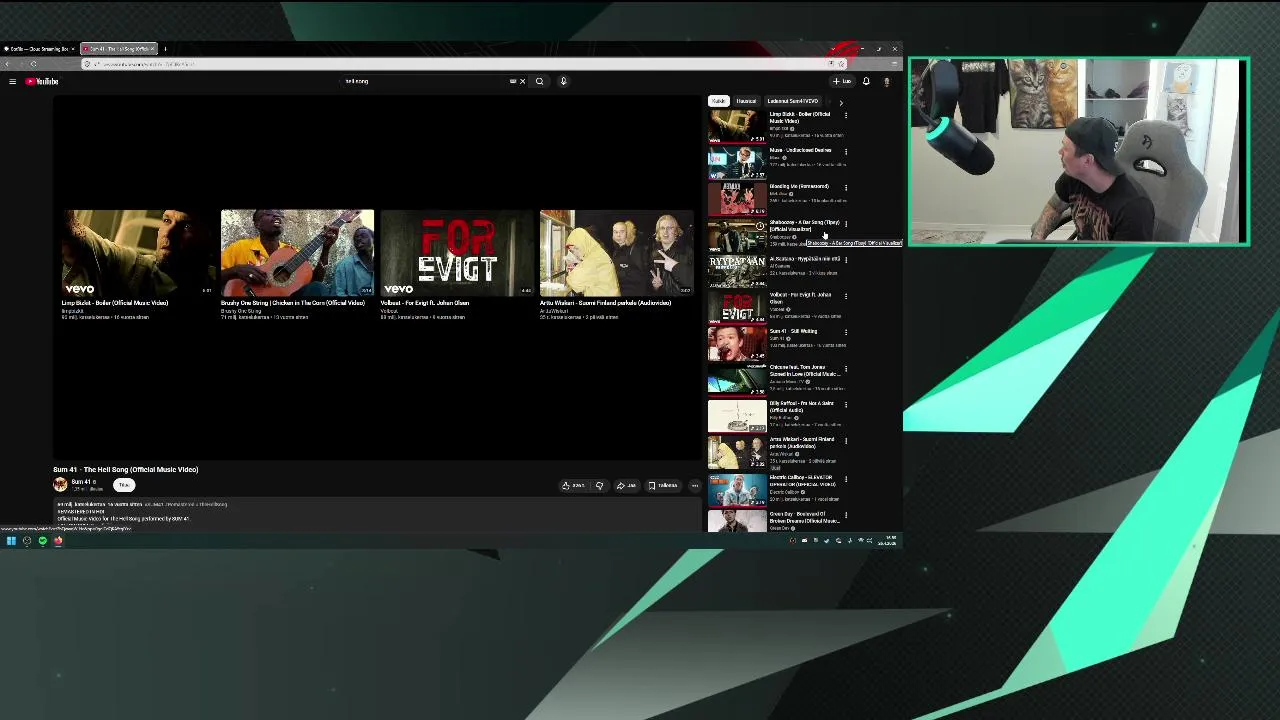Open Limp Bizkit Boiler end-screen thumbnail

[137, 253]
